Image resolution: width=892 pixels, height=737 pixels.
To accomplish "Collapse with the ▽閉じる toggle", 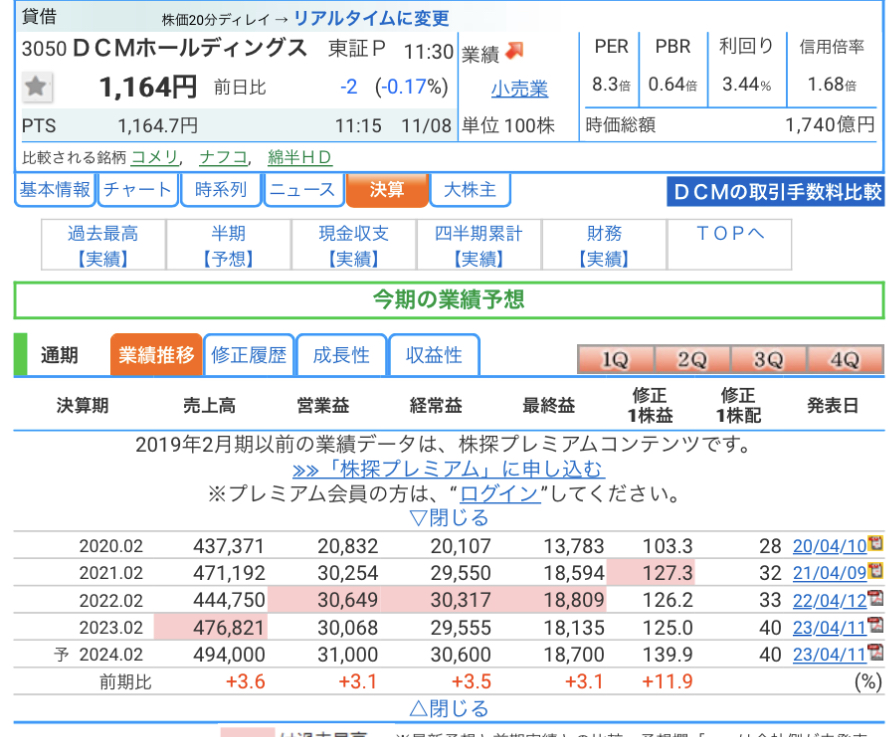I will [x=449, y=517].
